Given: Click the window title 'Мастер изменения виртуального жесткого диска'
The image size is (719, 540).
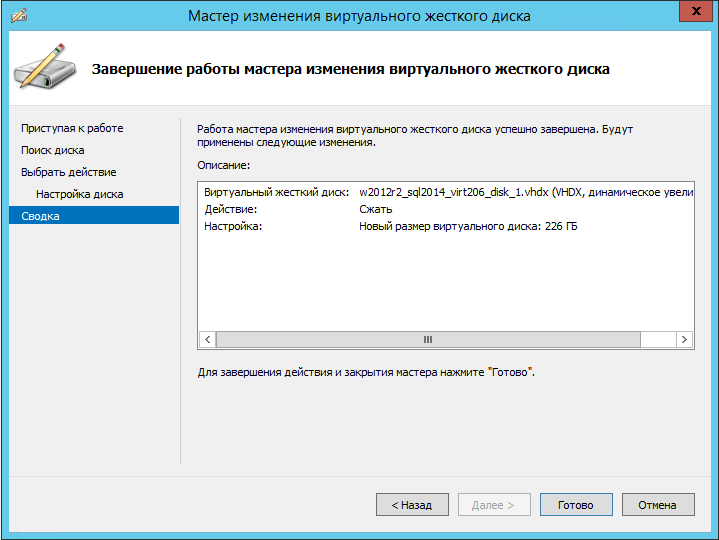Looking at the screenshot, I should click(x=359, y=16).
